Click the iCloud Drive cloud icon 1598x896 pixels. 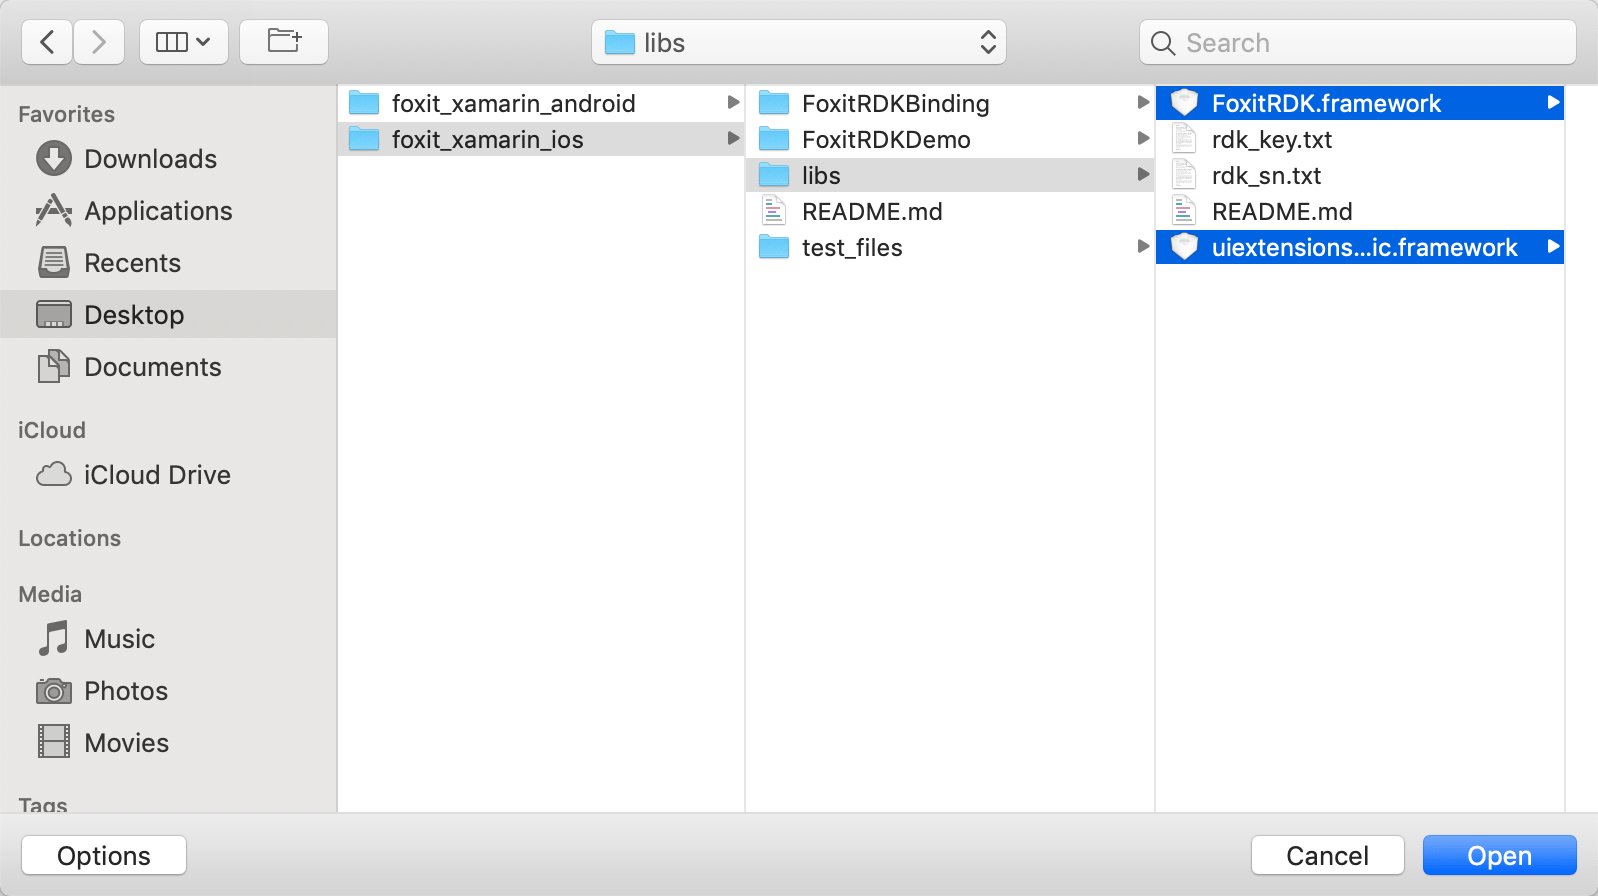point(54,474)
